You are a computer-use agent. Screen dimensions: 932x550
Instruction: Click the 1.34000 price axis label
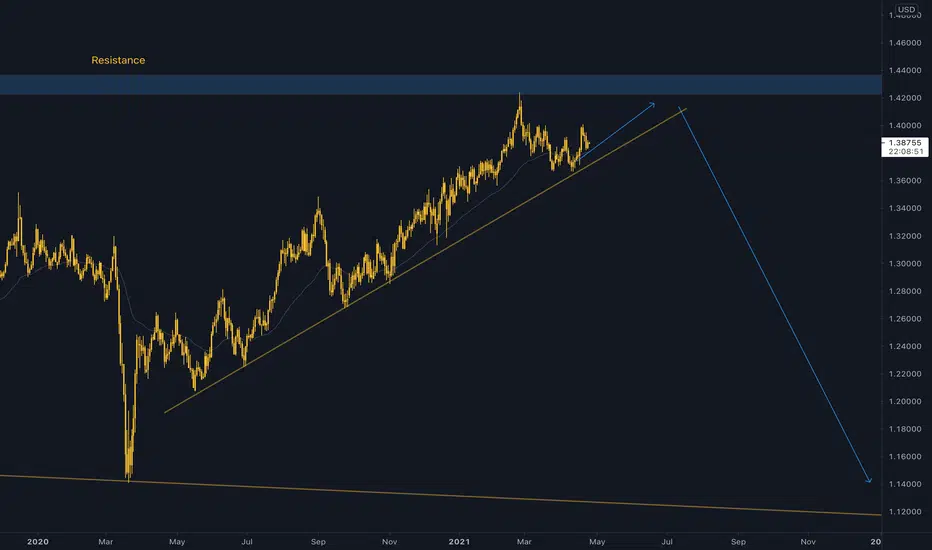pos(905,208)
